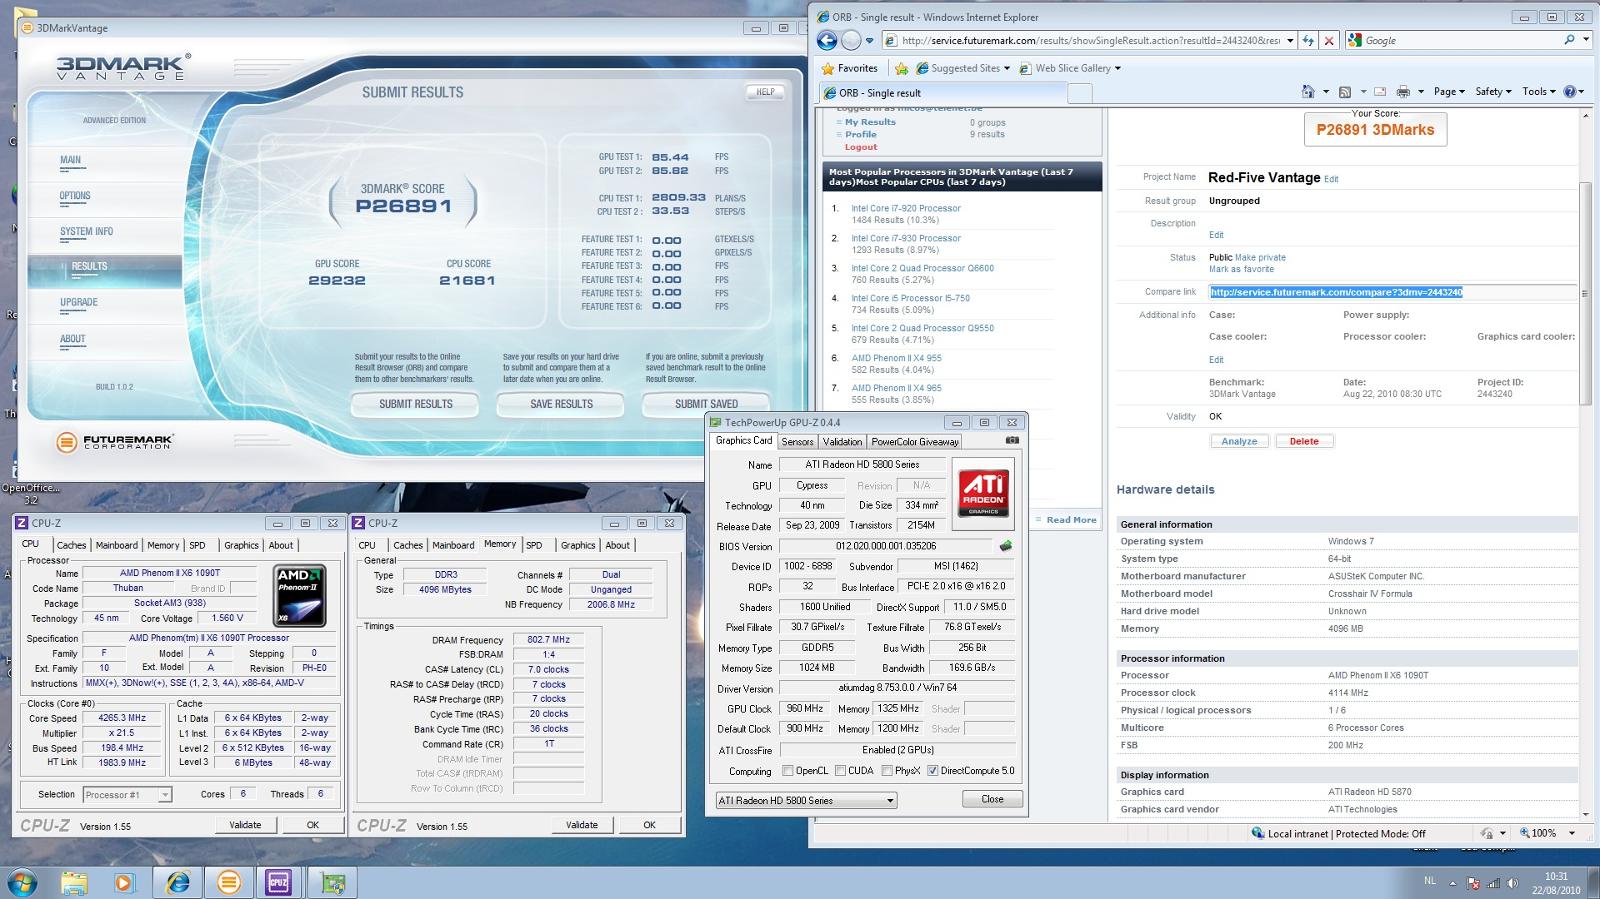1600x899 pixels.
Task: Click the Internet Explorer taskbar icon
Action: click(178, 882)
